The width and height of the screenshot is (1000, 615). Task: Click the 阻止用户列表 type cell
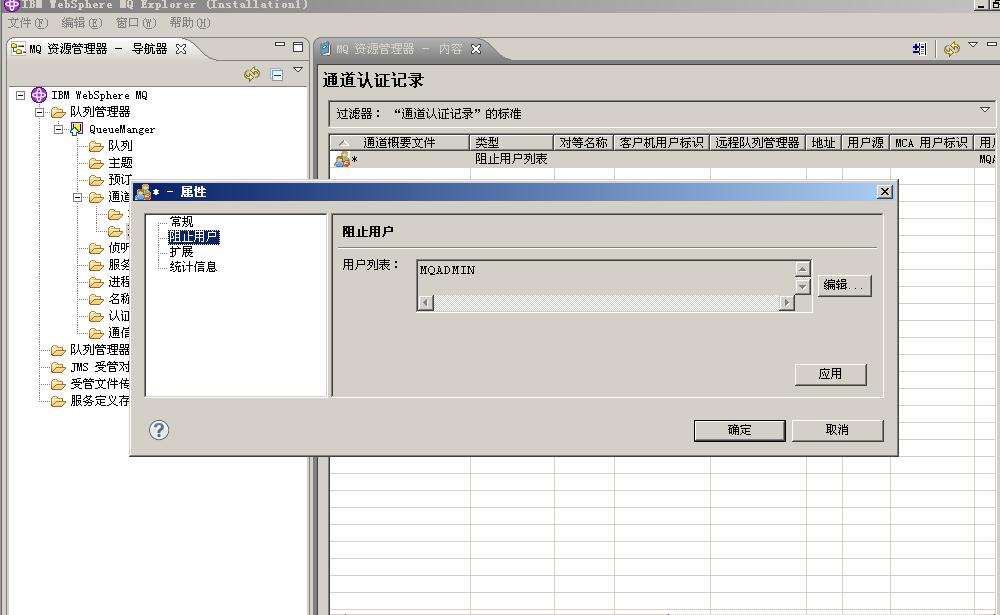[511, 159]
